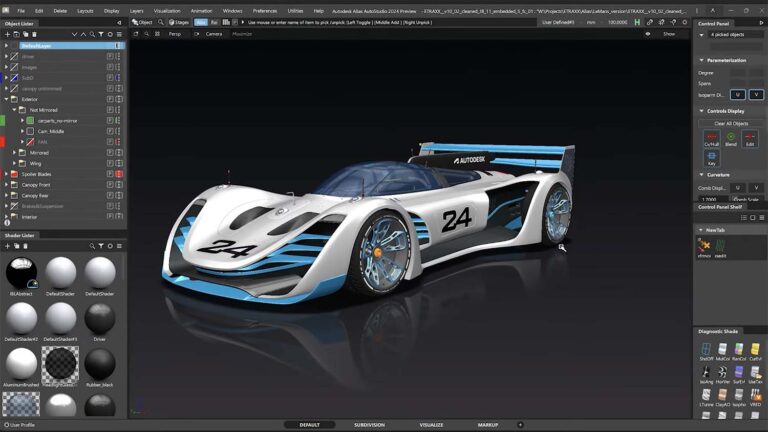Activate the Key control display icon

[x=711, y=157]
